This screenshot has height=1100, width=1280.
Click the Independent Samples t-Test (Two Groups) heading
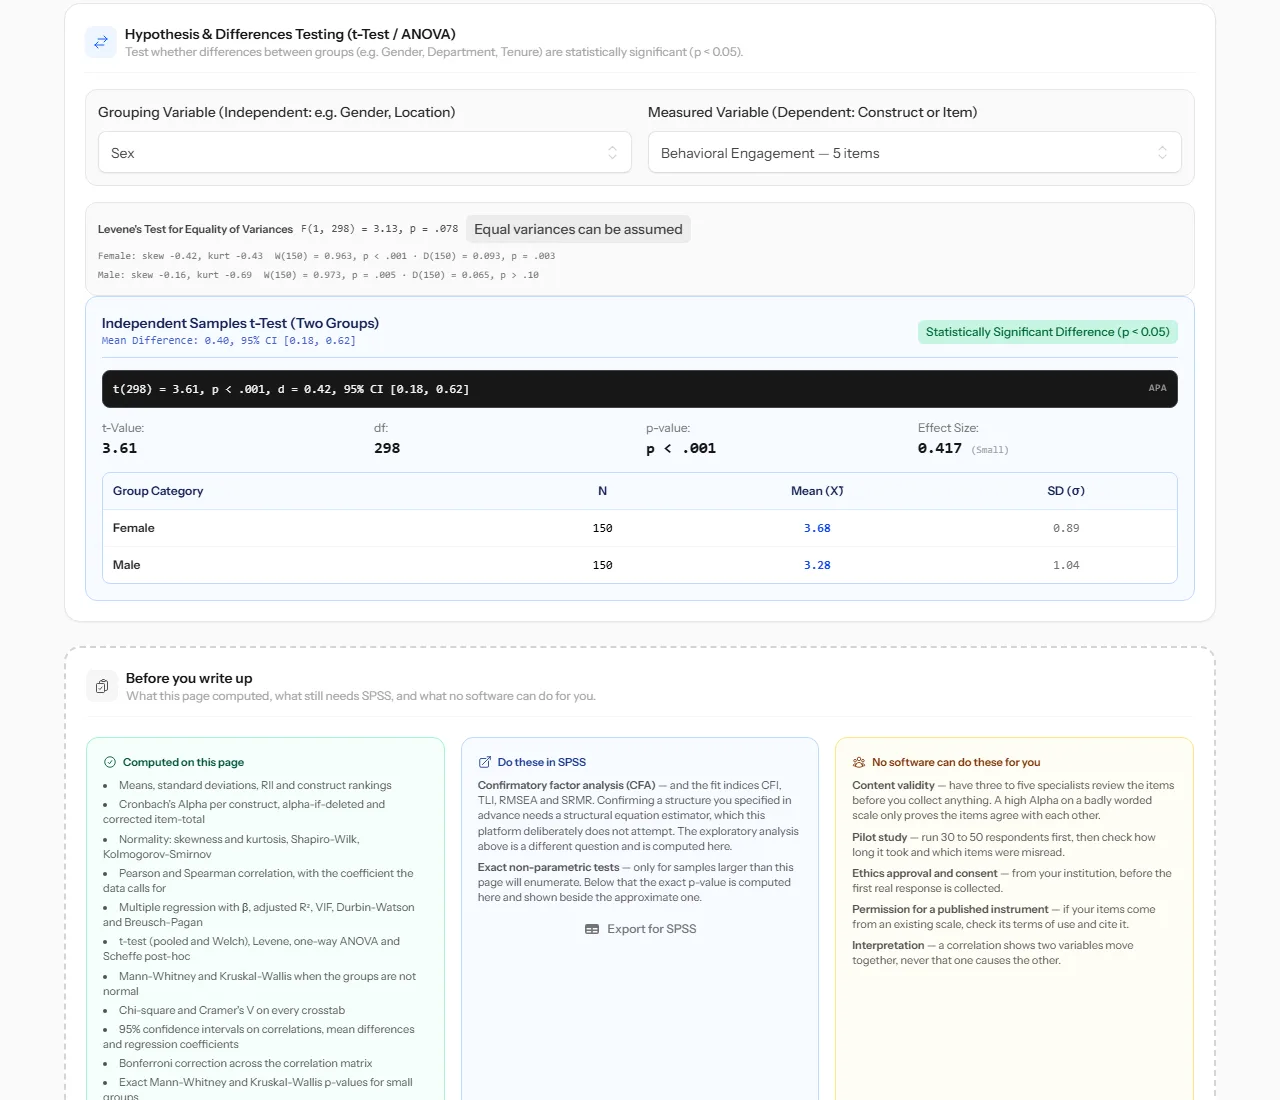tap(240, 323)
